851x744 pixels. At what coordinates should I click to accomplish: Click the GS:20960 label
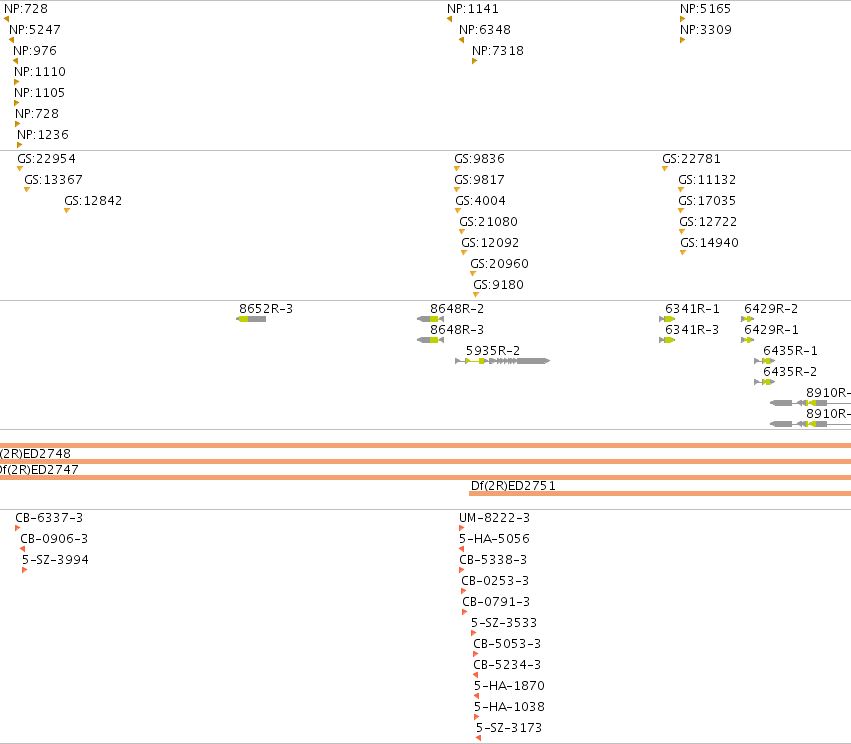click(499, 264)
